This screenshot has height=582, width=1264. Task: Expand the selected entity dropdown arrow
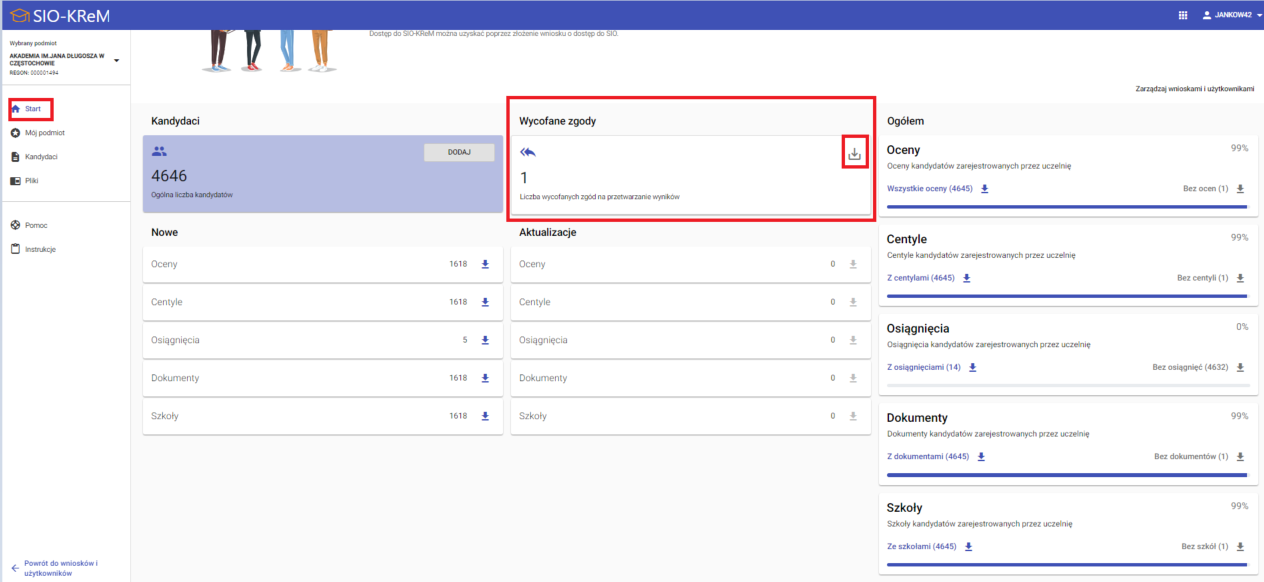pyautogui.click(x=117, y=61)
